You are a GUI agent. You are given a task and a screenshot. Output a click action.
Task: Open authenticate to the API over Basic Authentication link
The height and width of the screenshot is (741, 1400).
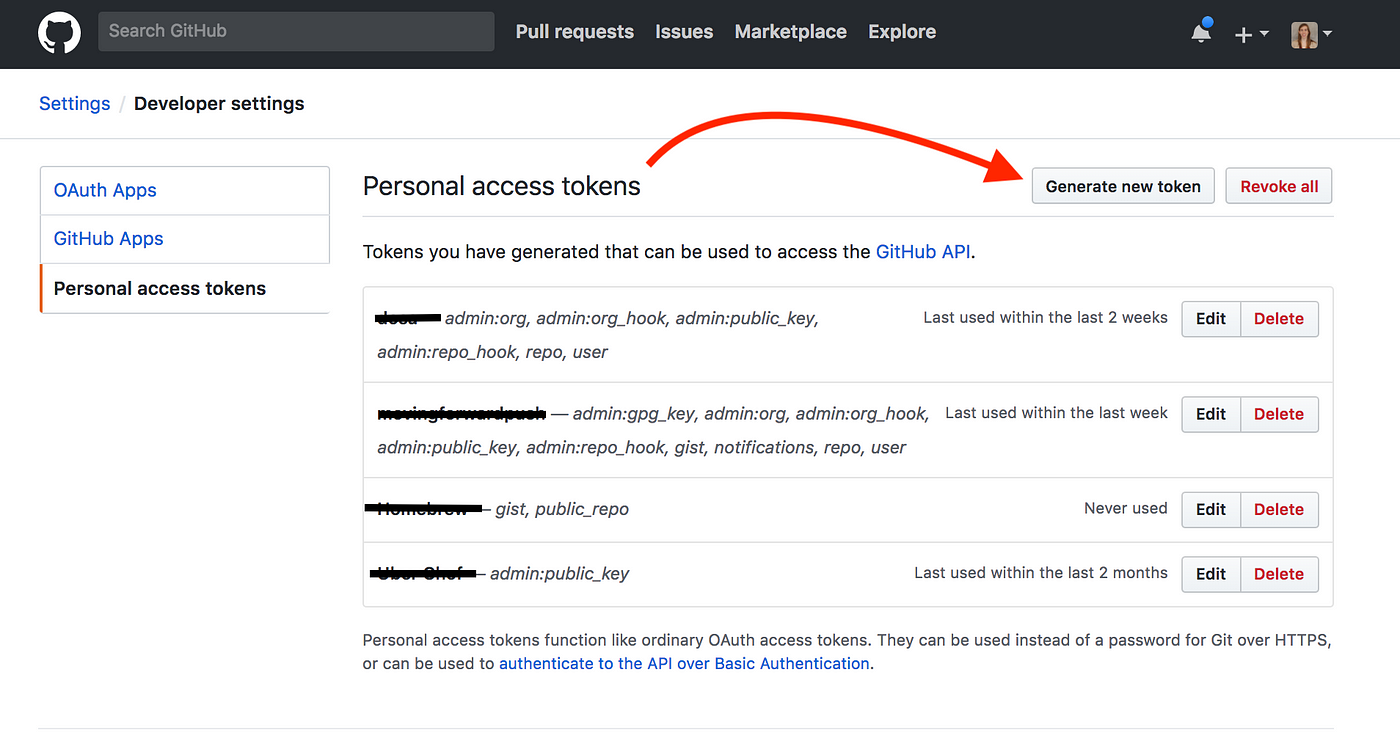684,663
